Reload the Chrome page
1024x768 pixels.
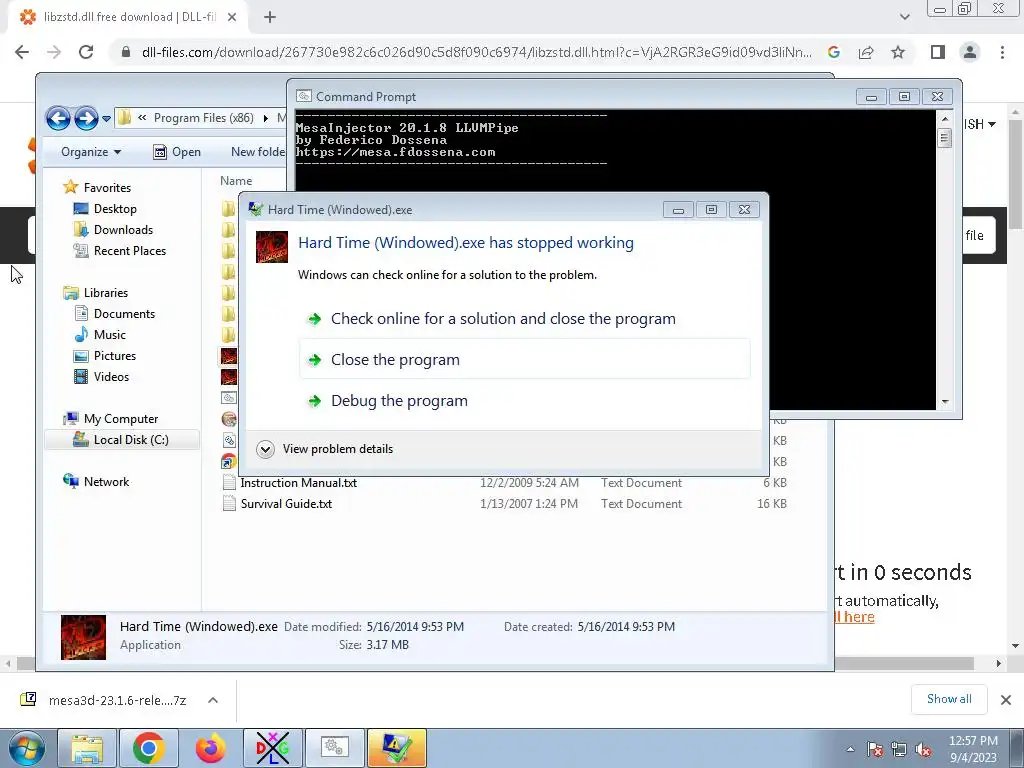click(x=86, y=52)
